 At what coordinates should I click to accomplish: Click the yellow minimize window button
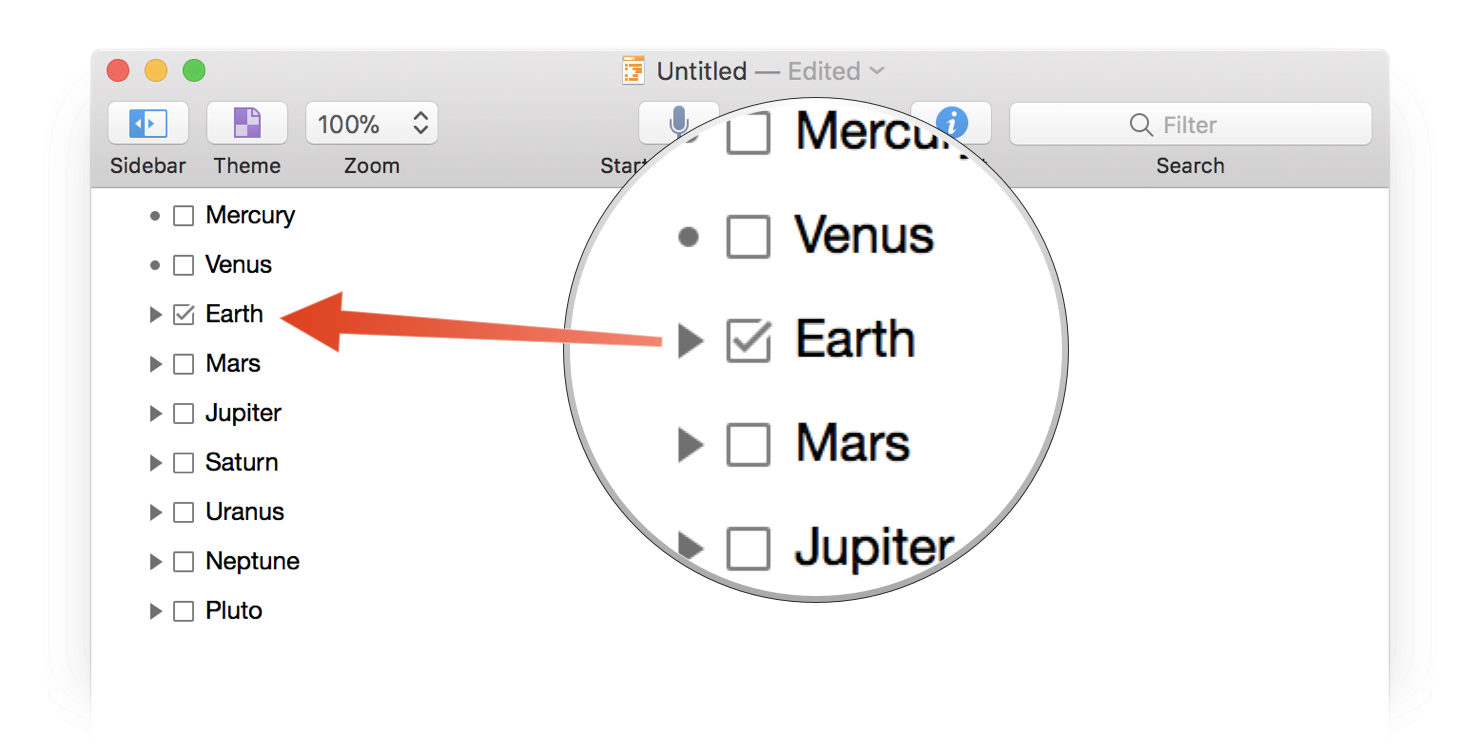156,71
